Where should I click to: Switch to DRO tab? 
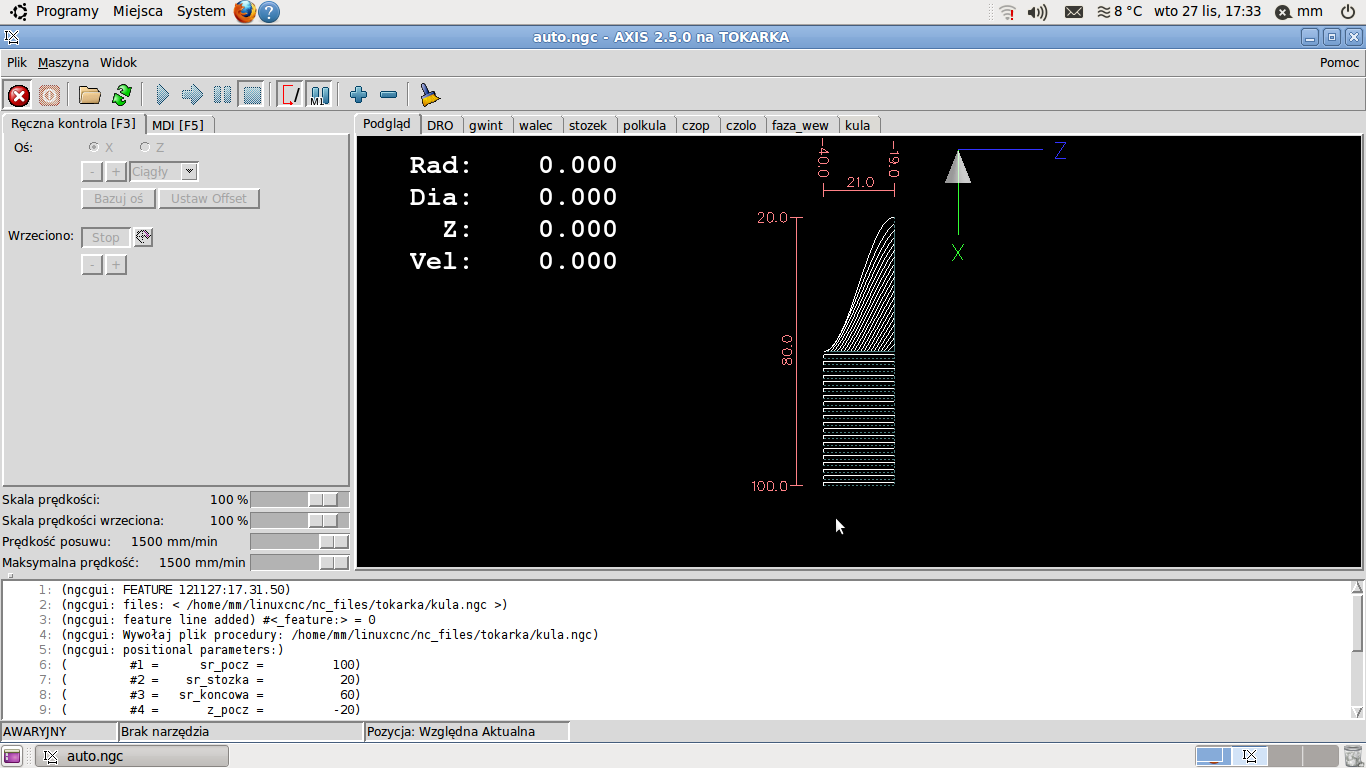pos(440,125)
